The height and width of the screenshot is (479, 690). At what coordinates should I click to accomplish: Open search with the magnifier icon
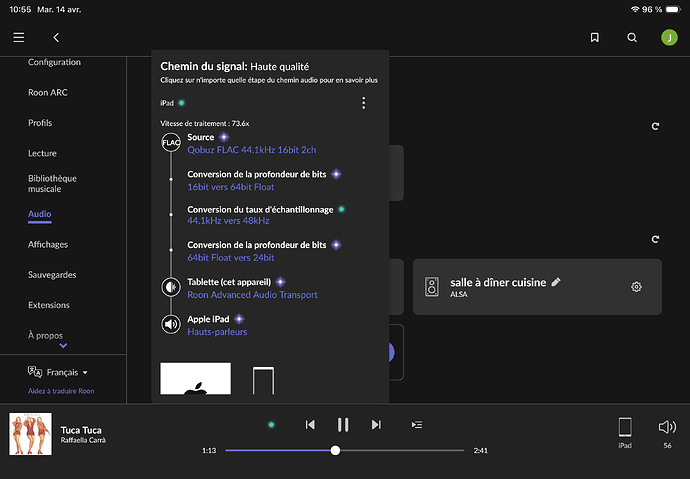[632, 37]
